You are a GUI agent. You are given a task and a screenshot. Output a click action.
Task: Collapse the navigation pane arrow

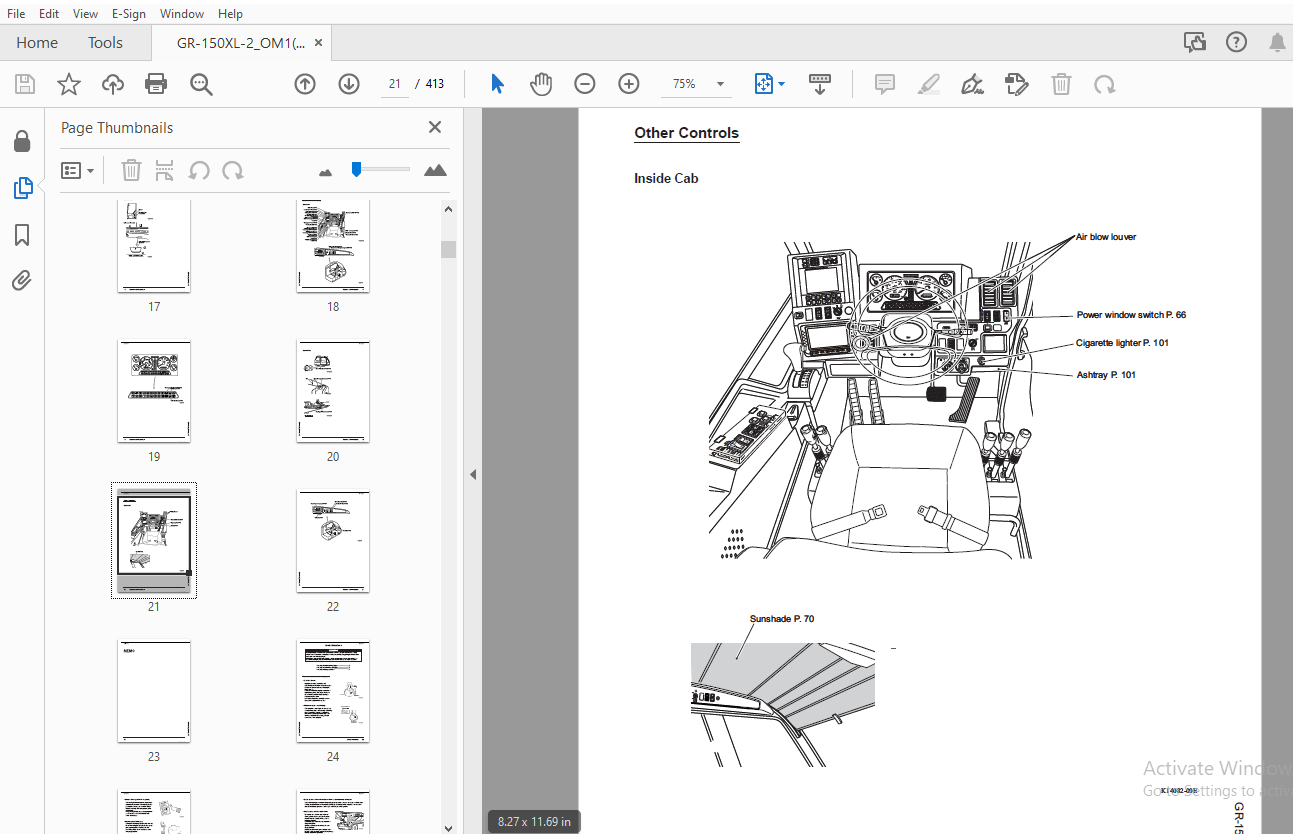[x=474, y=474]
